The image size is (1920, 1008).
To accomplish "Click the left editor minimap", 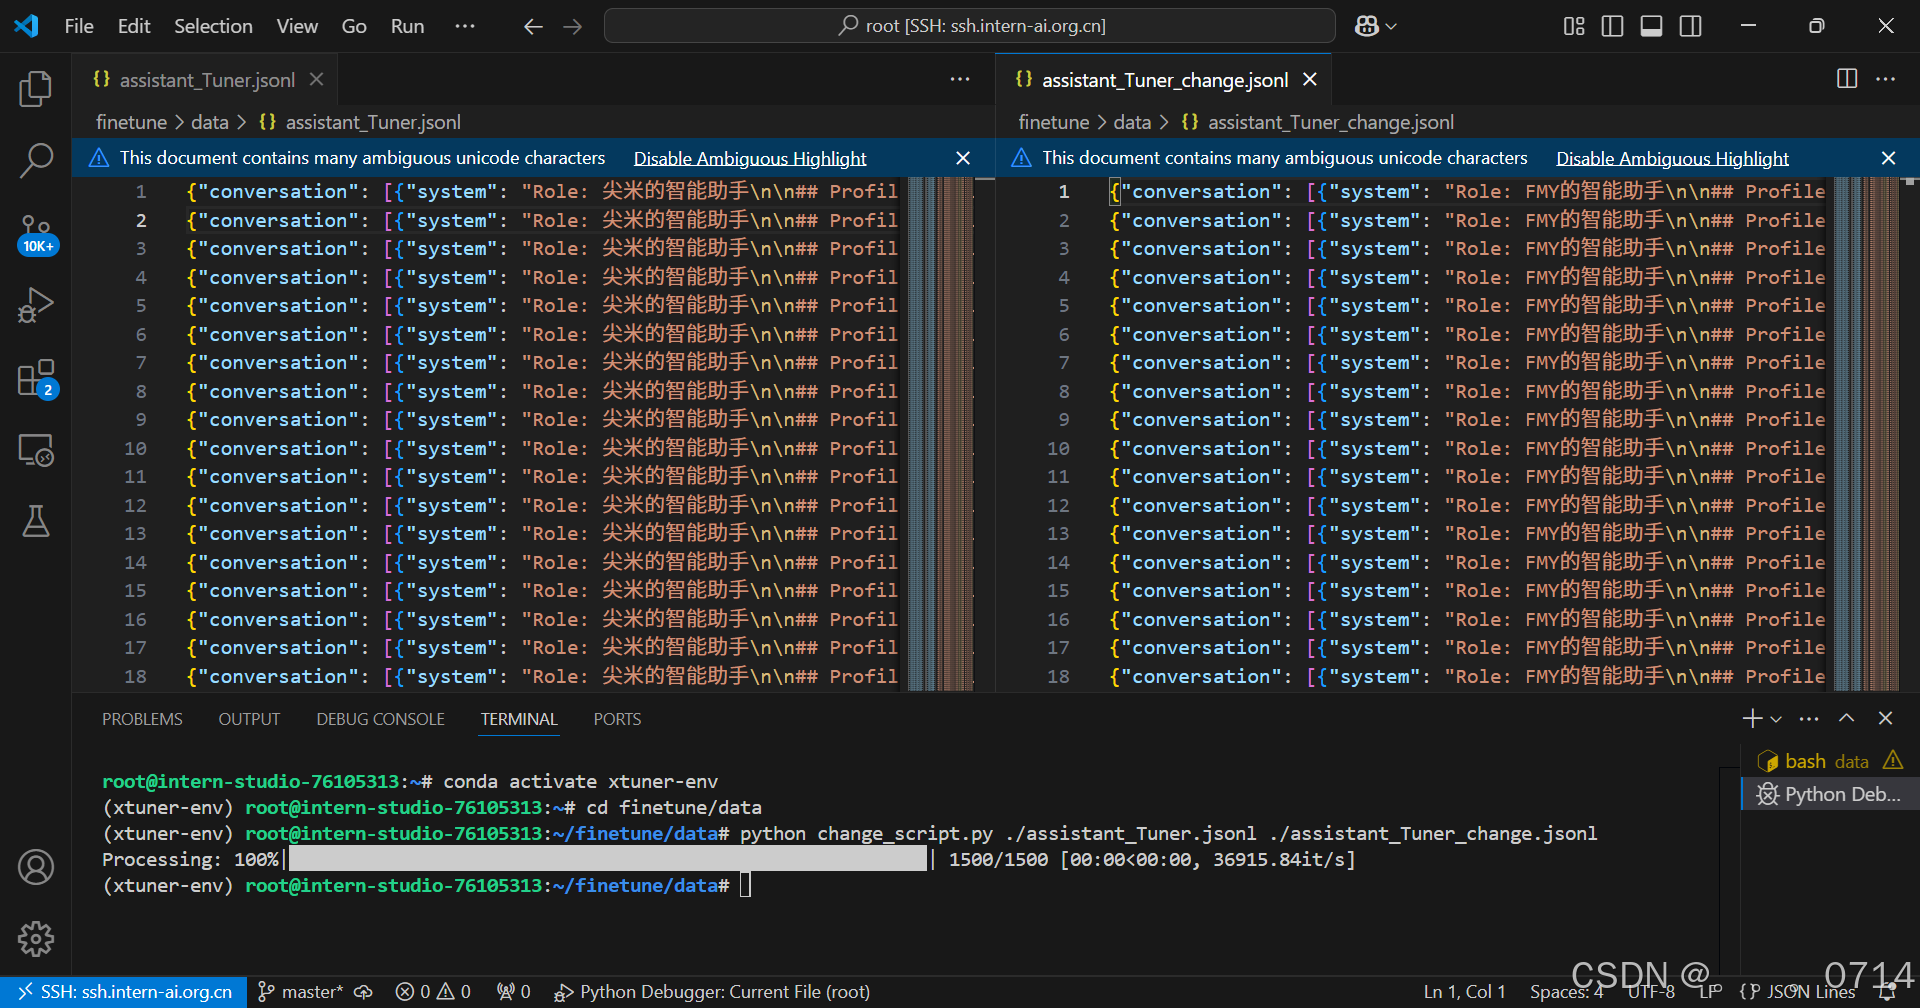I will pos(940,434).
